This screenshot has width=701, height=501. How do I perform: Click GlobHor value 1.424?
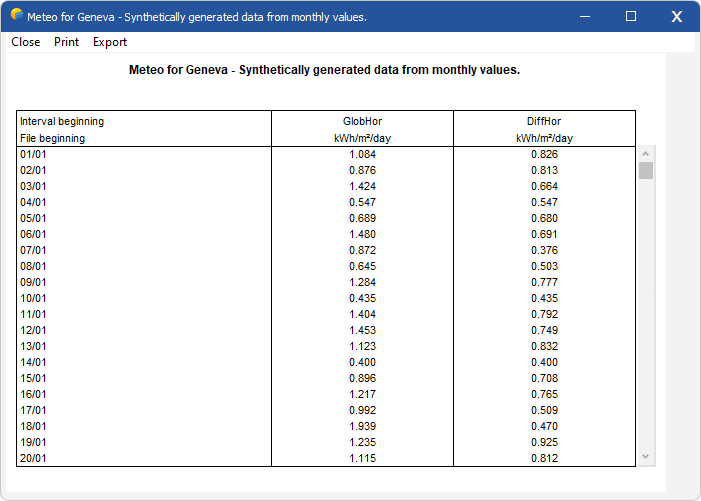(362, 186)
